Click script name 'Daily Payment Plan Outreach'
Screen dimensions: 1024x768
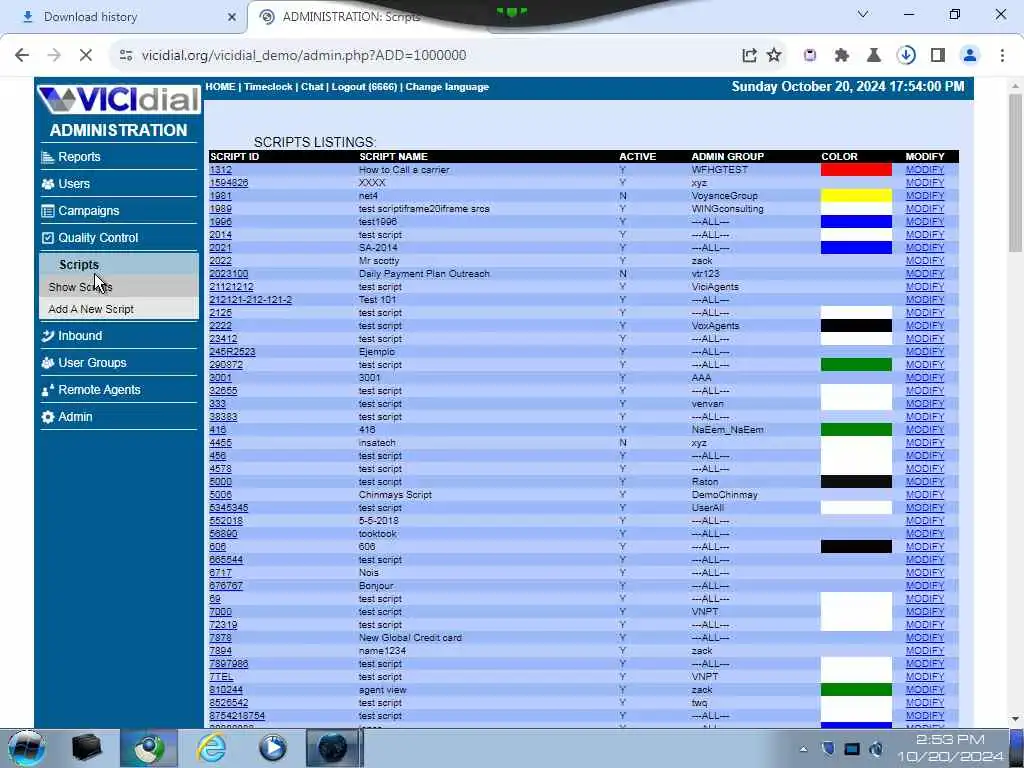(424, 274)
